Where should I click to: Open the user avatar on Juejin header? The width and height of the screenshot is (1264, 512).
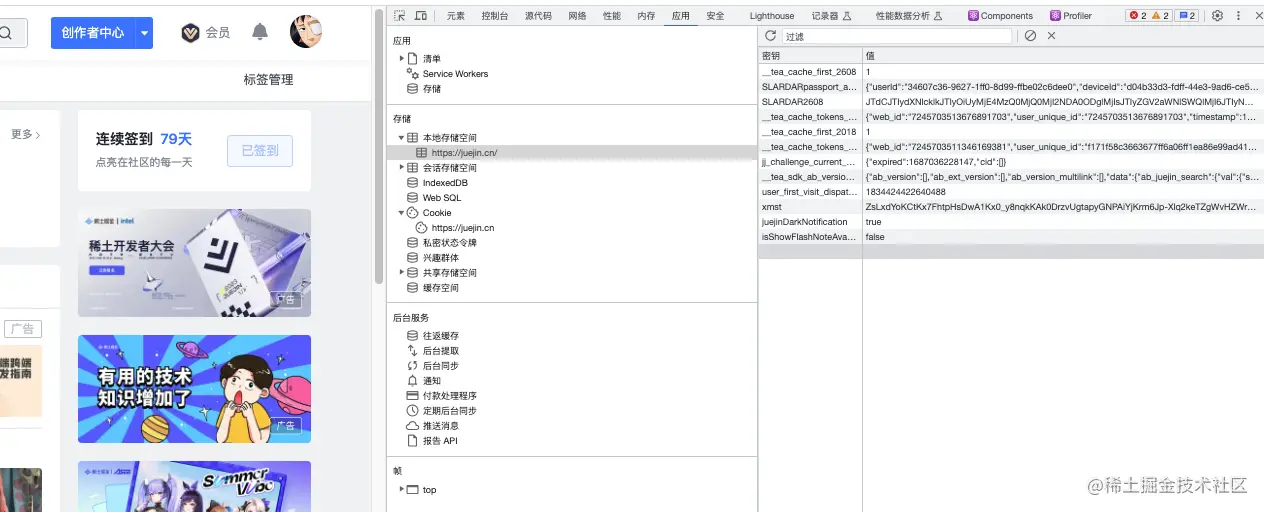click(306, 32)
